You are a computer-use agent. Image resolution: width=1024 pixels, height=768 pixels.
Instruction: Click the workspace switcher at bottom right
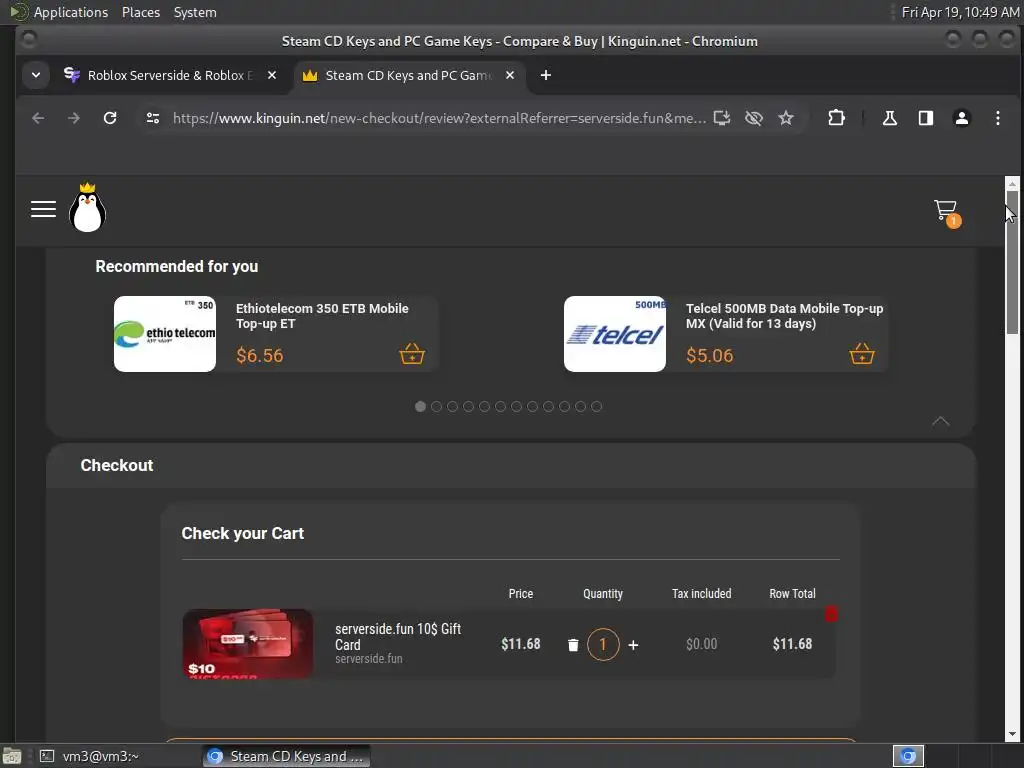(x=908, y=756)
